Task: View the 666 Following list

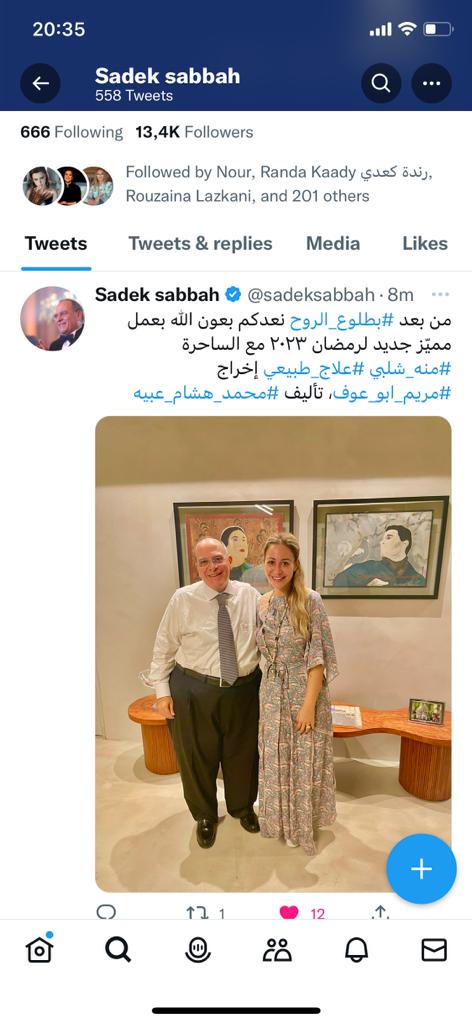Action: click(x=71, y=133)
